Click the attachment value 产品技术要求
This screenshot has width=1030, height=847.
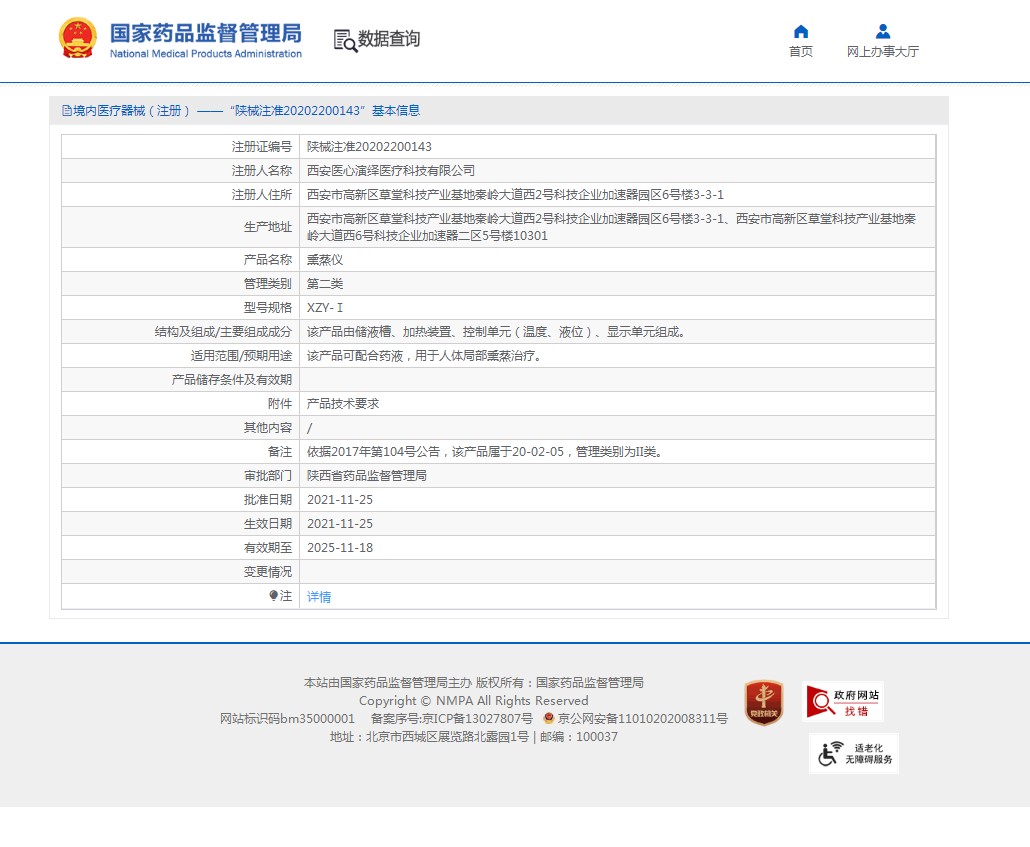click(343, 403)
